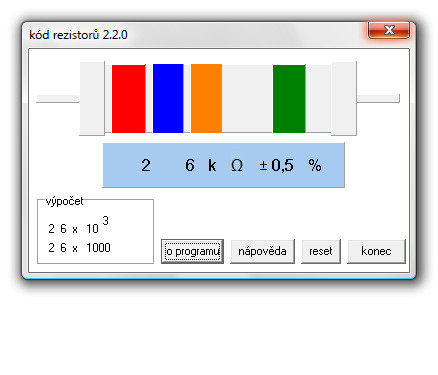The image size is (438, 375).
Task: Click digit 6 in the blue result panel
Action: (190, 165)
